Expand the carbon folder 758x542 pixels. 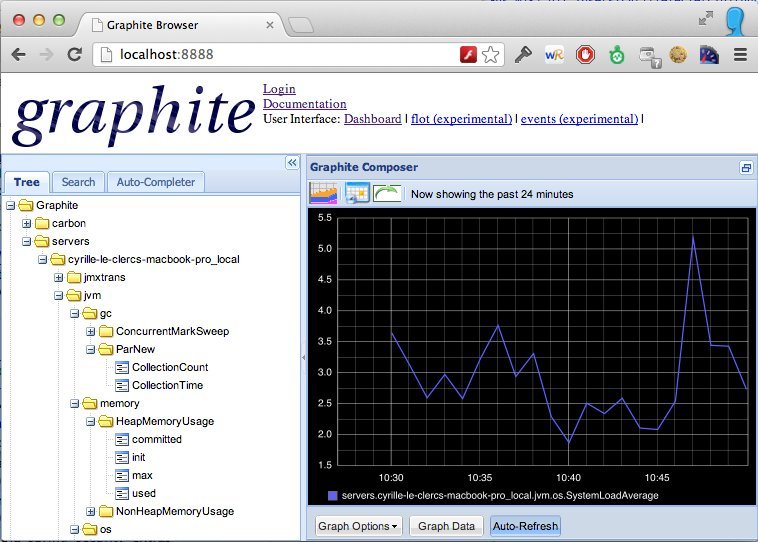point(26,223)
